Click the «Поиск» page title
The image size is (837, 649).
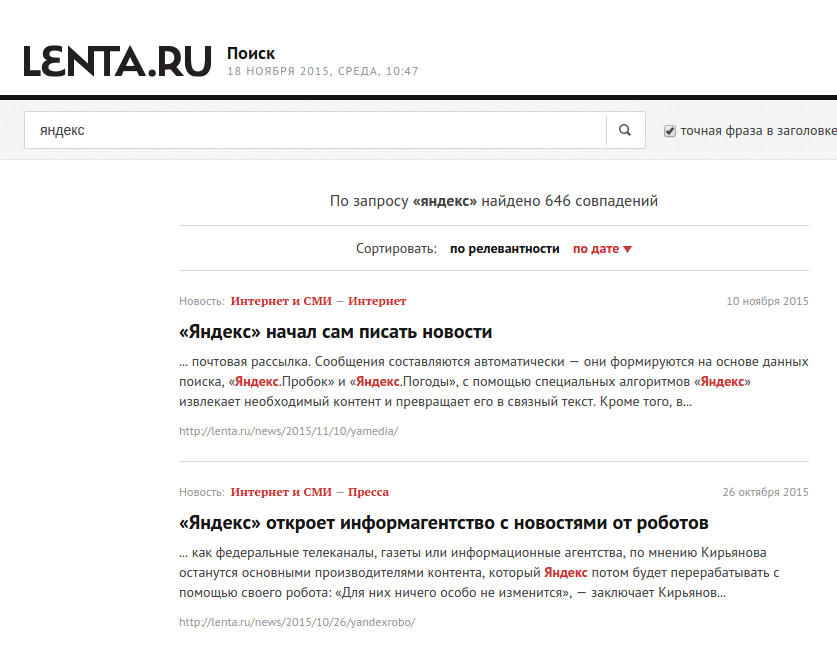(249, 53)
